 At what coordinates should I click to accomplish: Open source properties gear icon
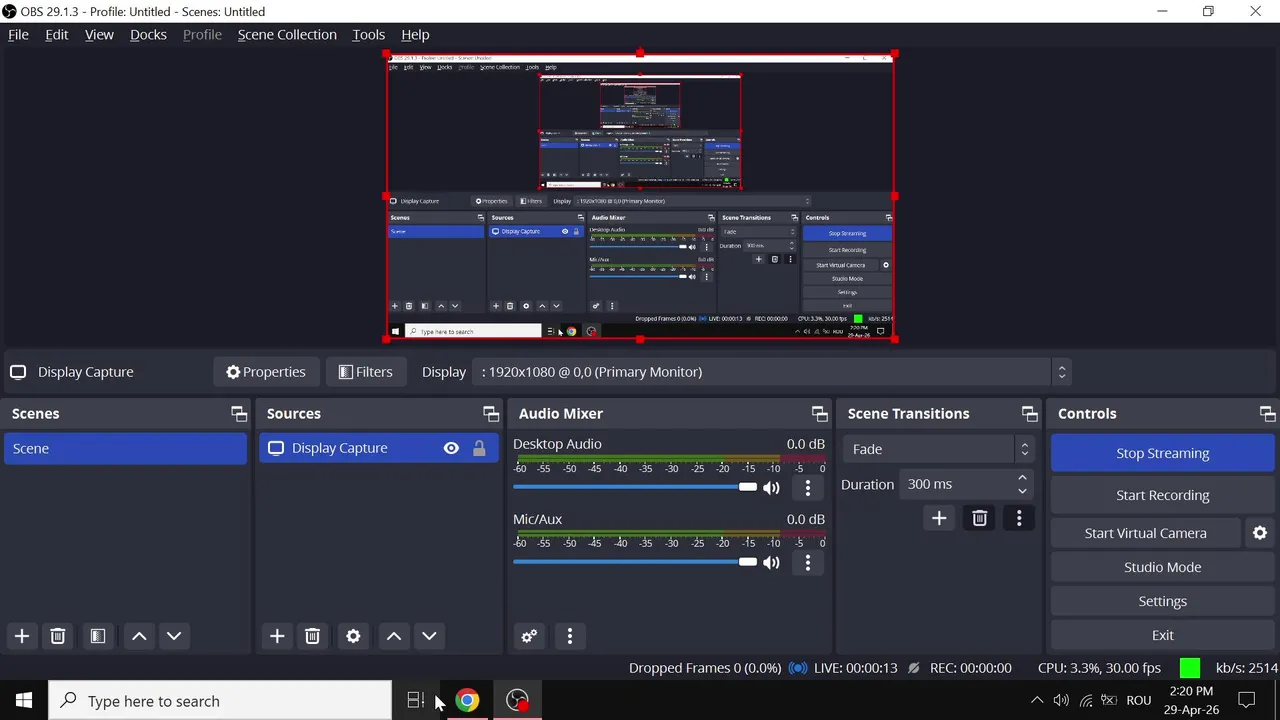point(353,636)
